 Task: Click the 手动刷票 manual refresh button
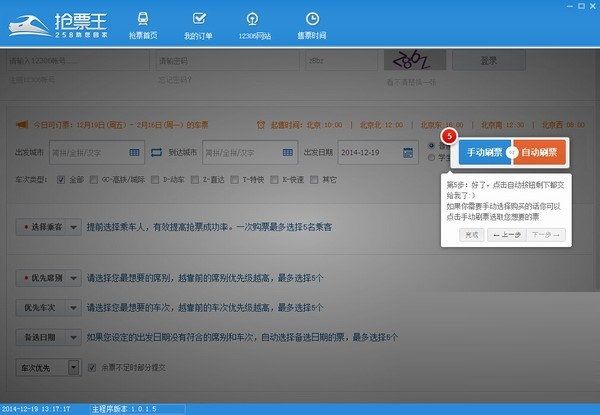coord(484,152)
